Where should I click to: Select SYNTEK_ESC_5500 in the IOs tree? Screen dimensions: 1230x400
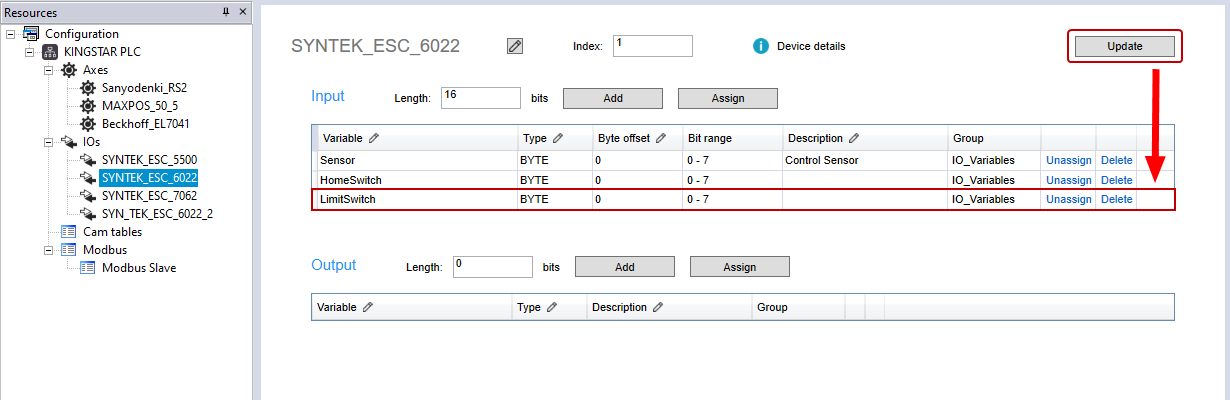pyautogui.click(x=149, y=160)
